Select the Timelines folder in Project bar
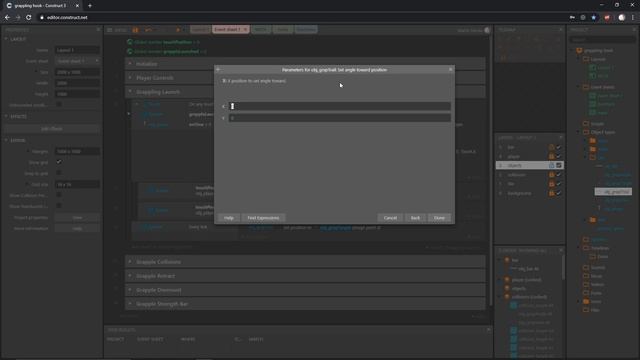 coord(596,248)
